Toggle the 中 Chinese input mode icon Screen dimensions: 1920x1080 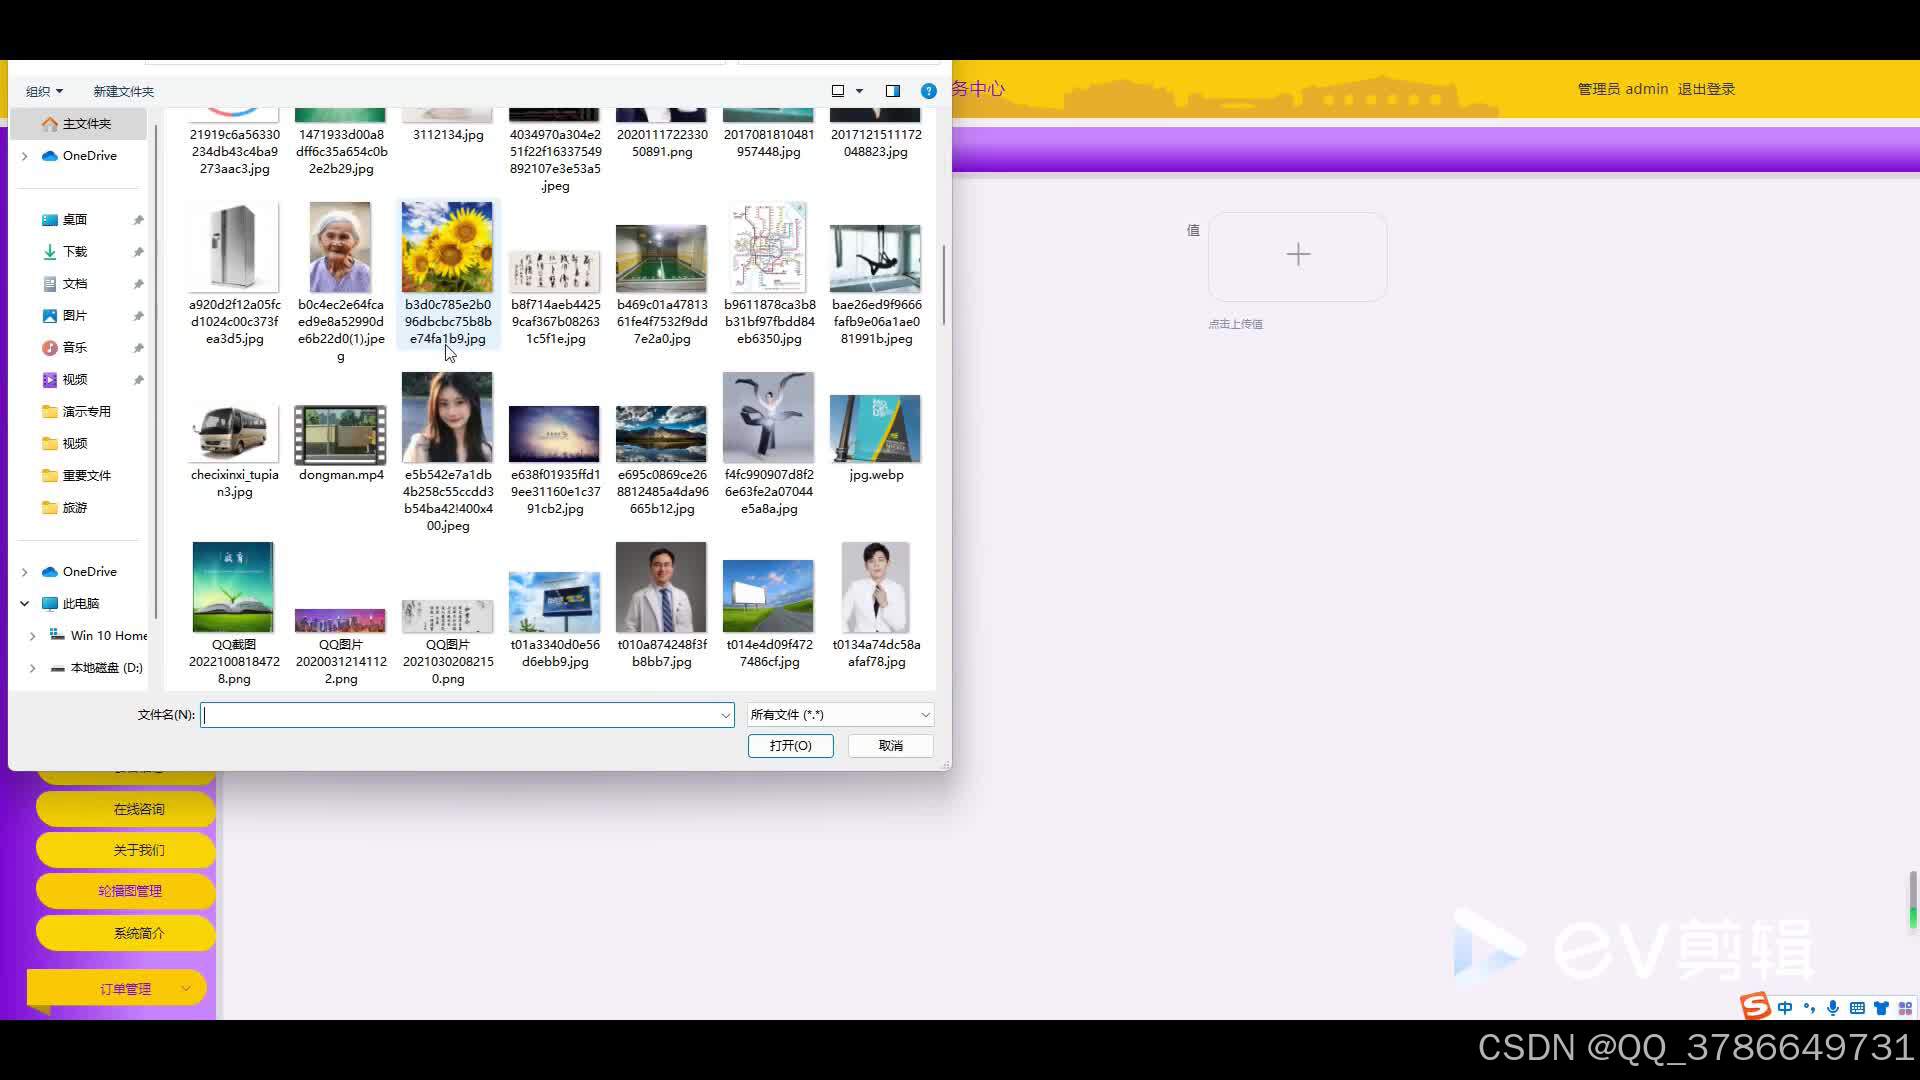coord(1785,1008)
